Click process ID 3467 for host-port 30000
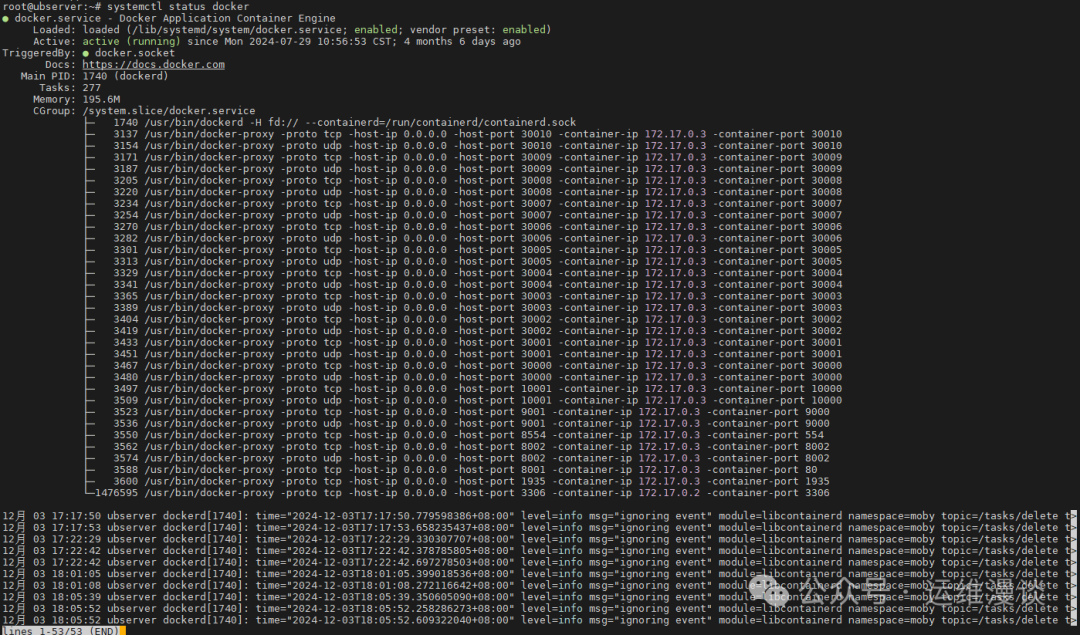This screenshot has height=635, width=1080. [126, 366]
